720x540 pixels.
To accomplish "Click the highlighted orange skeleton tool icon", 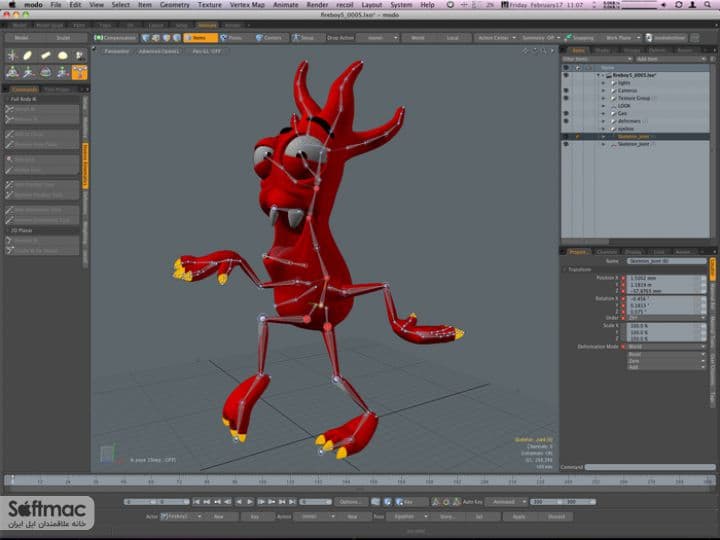I will click(x=79, y=72).
